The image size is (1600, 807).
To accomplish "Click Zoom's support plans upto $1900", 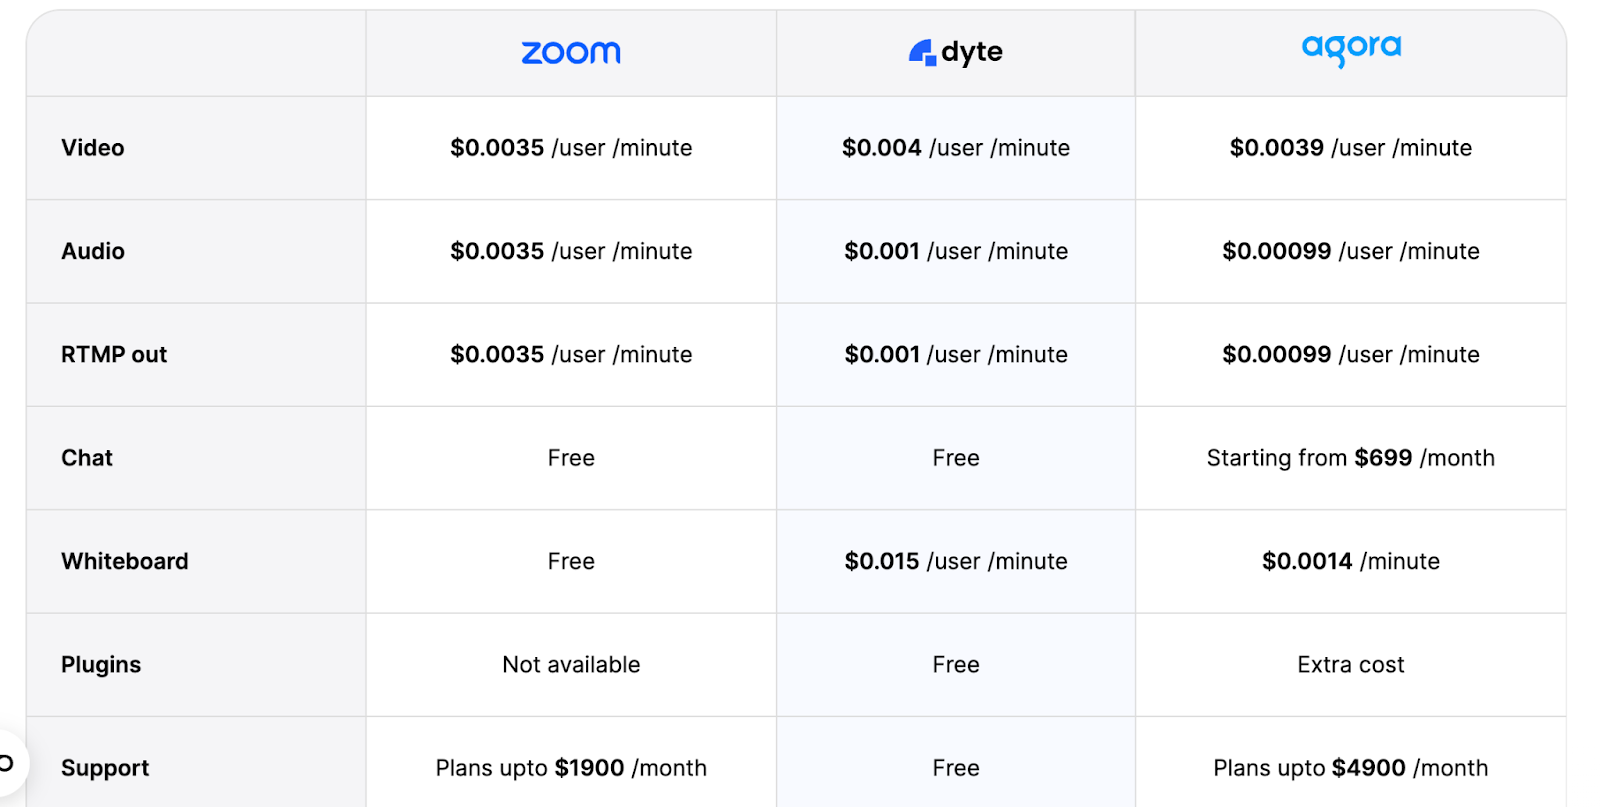I will (x=571, y=768).
